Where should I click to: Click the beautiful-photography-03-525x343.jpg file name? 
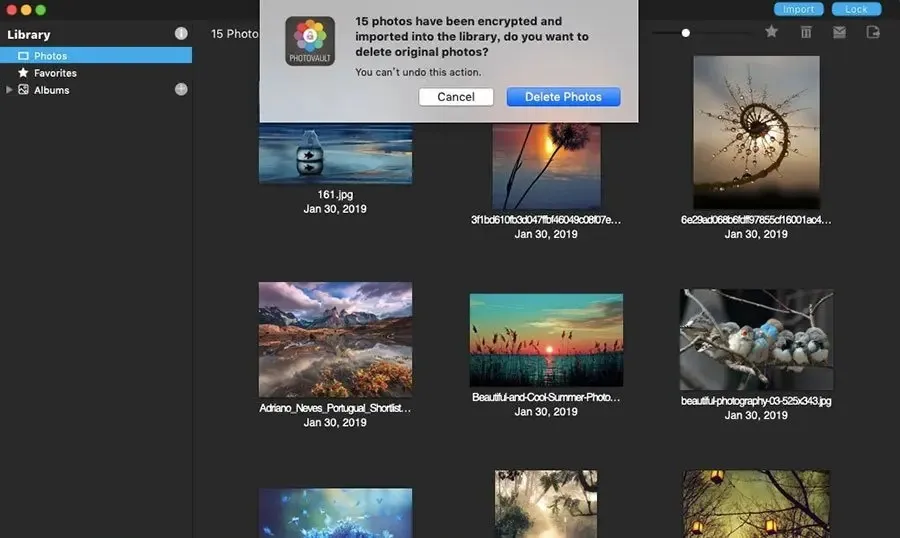click(756, 401)
